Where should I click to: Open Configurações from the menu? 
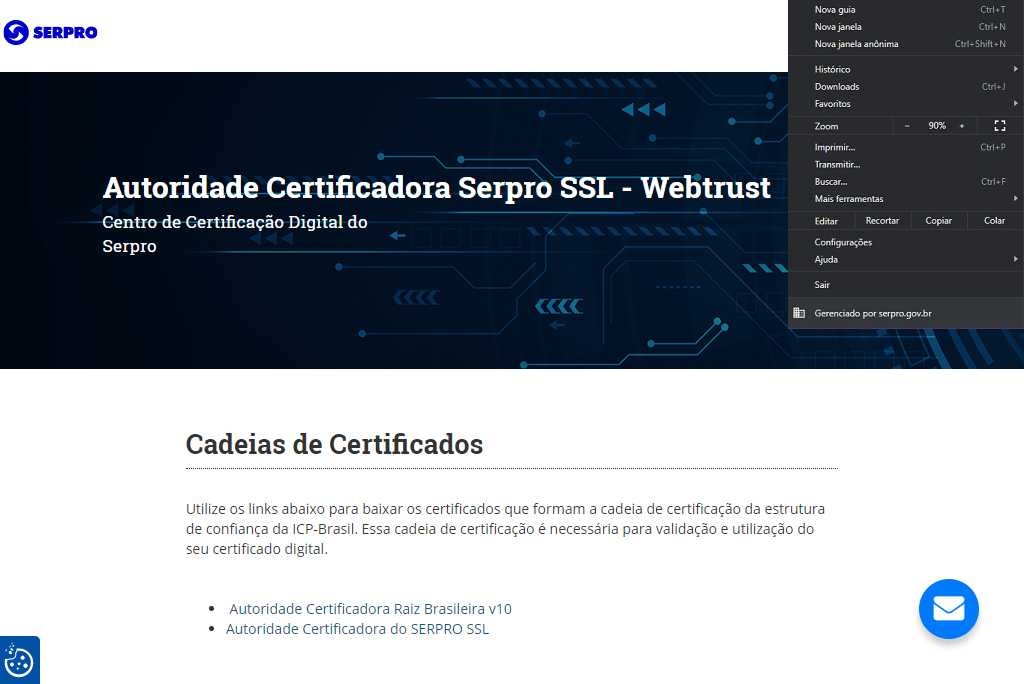tap(843, 242)
